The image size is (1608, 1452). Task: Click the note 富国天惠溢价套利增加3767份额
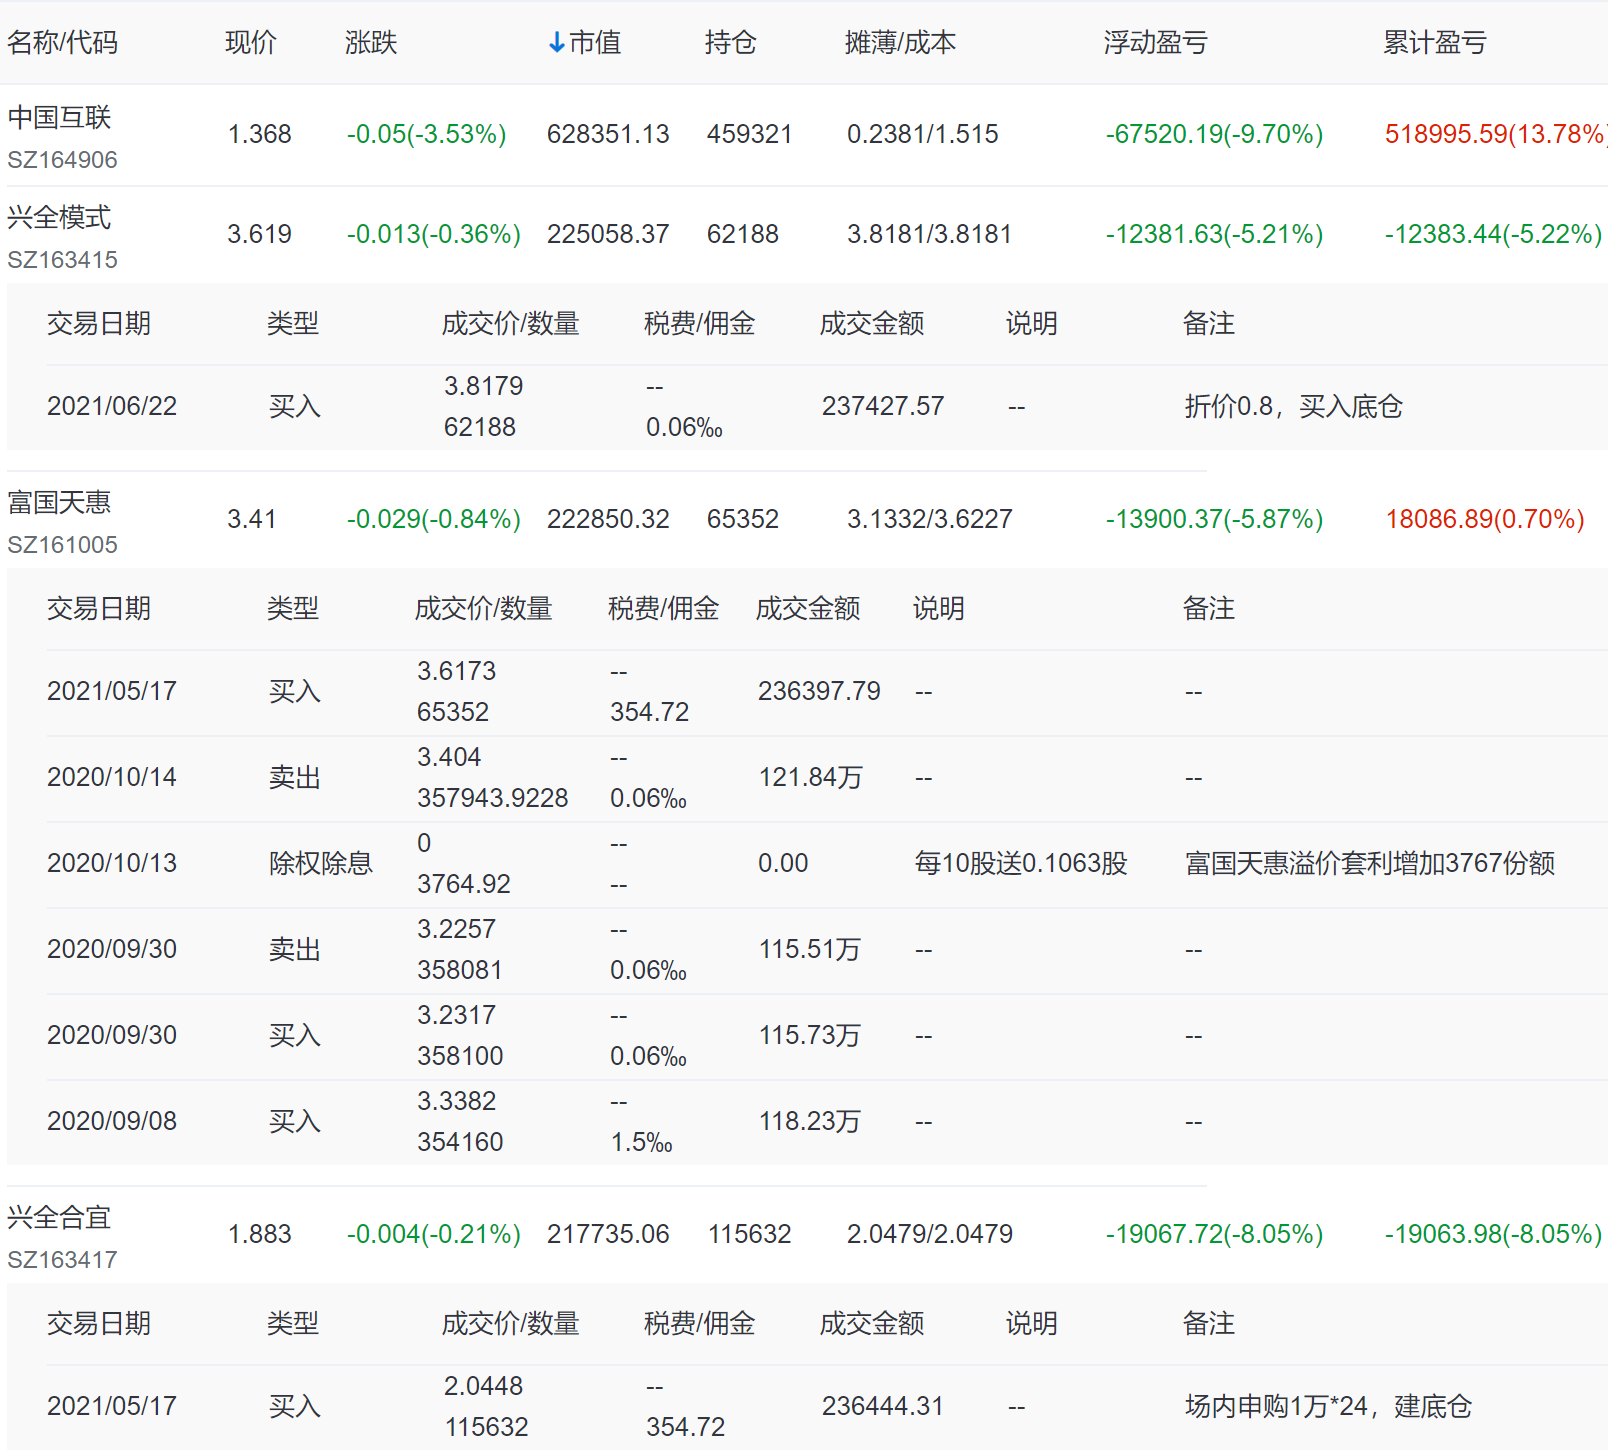[x=1370, y=863]
